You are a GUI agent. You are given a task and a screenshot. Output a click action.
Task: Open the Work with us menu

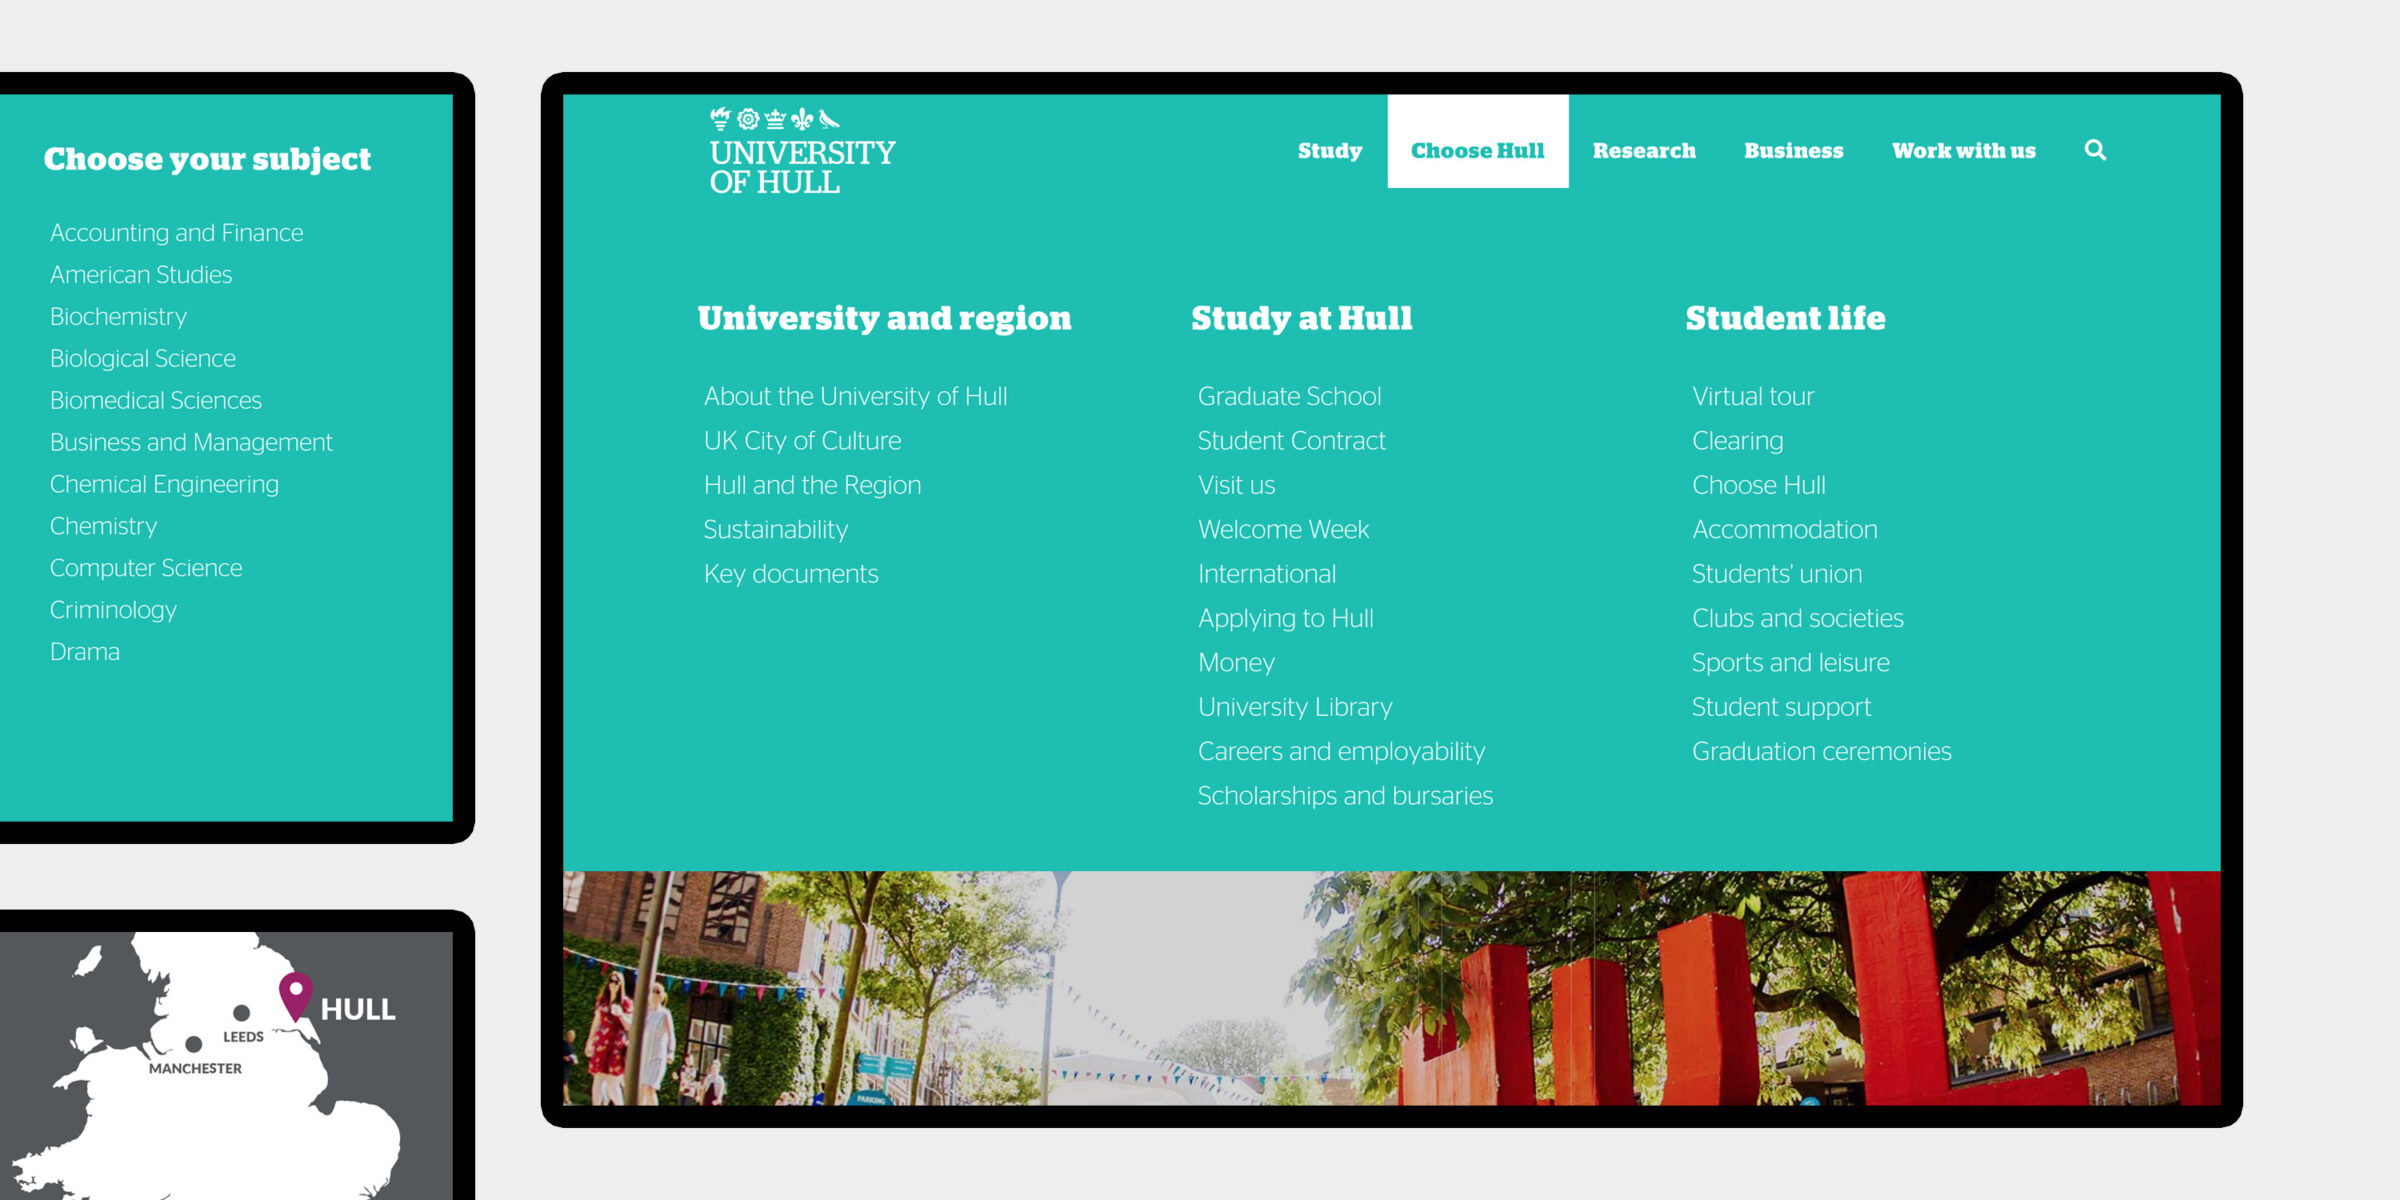[1963, 151]
